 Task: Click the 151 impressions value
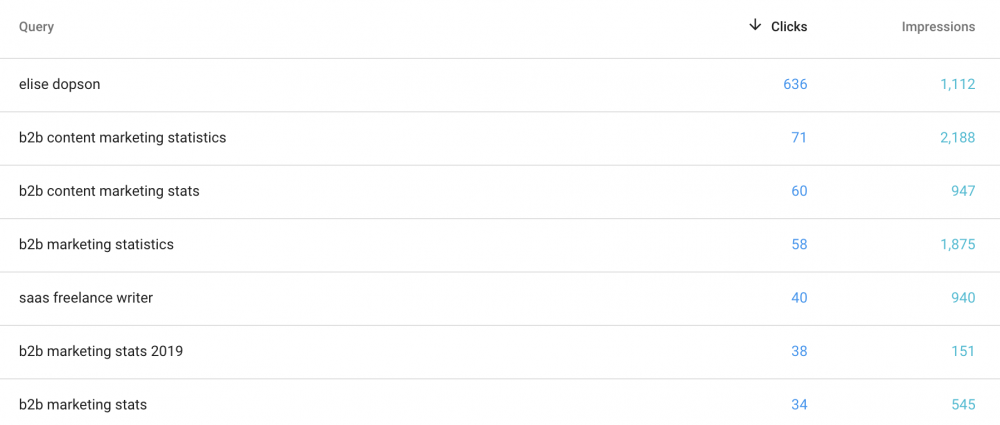pos(963,352)
